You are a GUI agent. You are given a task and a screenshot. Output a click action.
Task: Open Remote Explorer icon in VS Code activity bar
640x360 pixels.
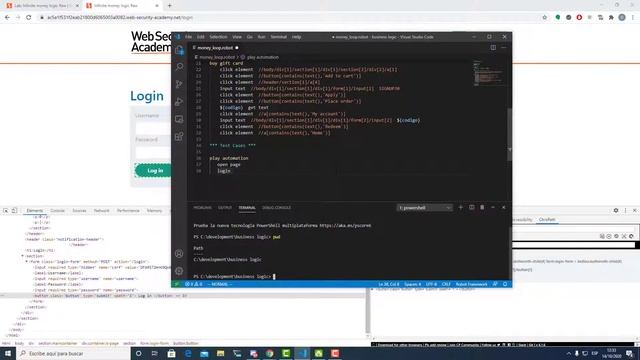tap(179, 119)
